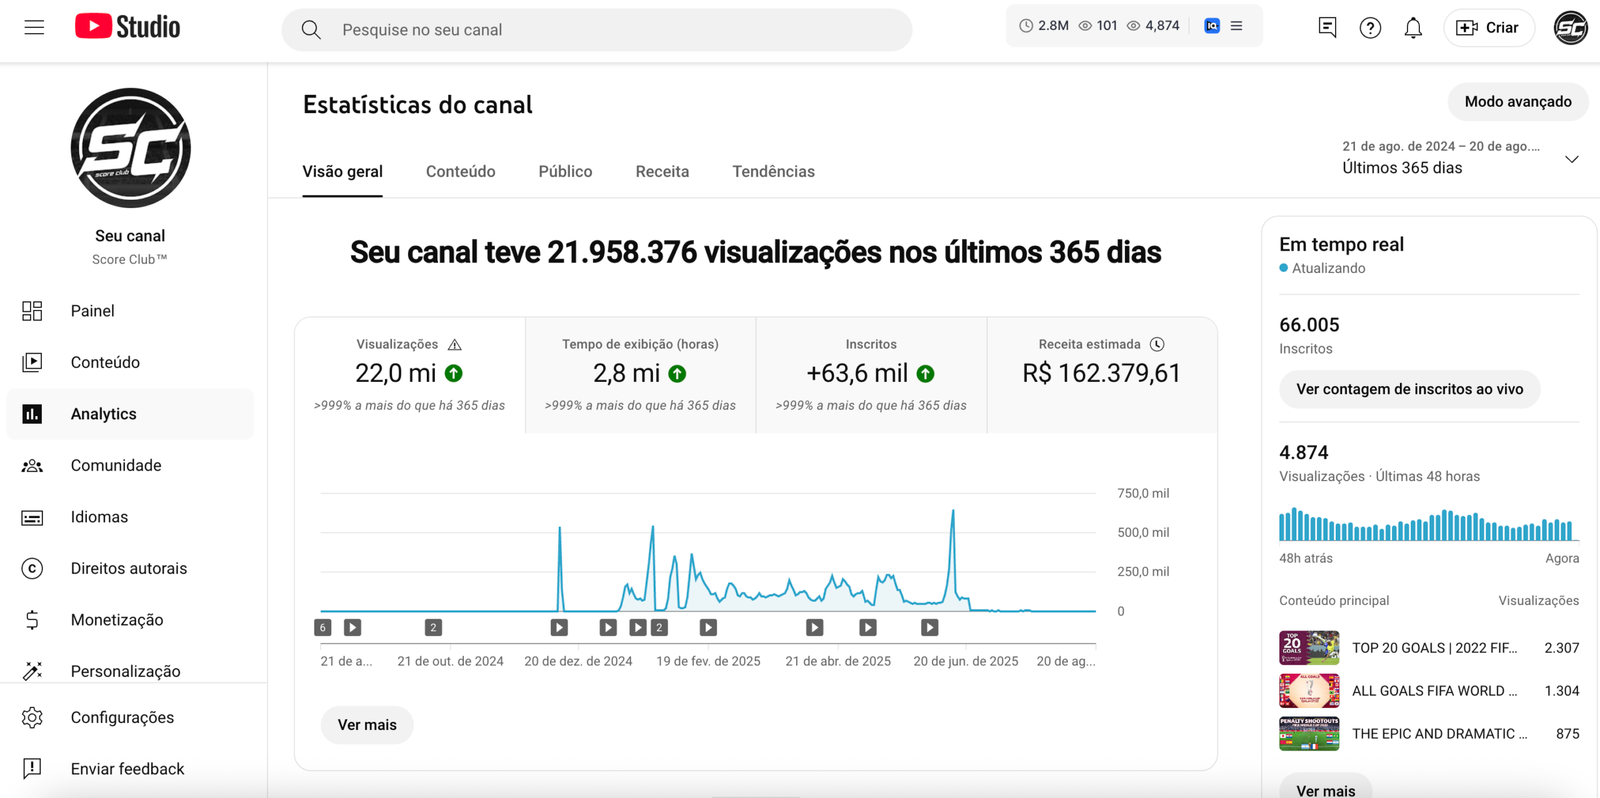The image size is (1600, 798).
Task: Select the Receita estimada metric card
Action: [x=1102, y=375]
